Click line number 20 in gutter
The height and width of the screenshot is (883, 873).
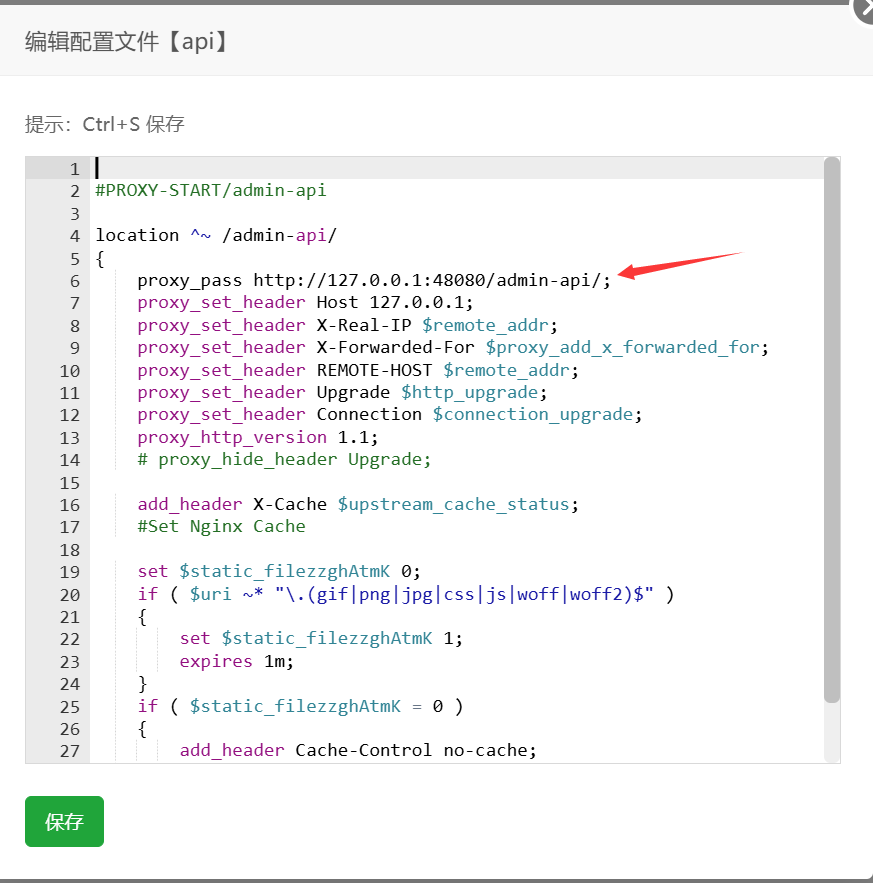click(70, 595)
